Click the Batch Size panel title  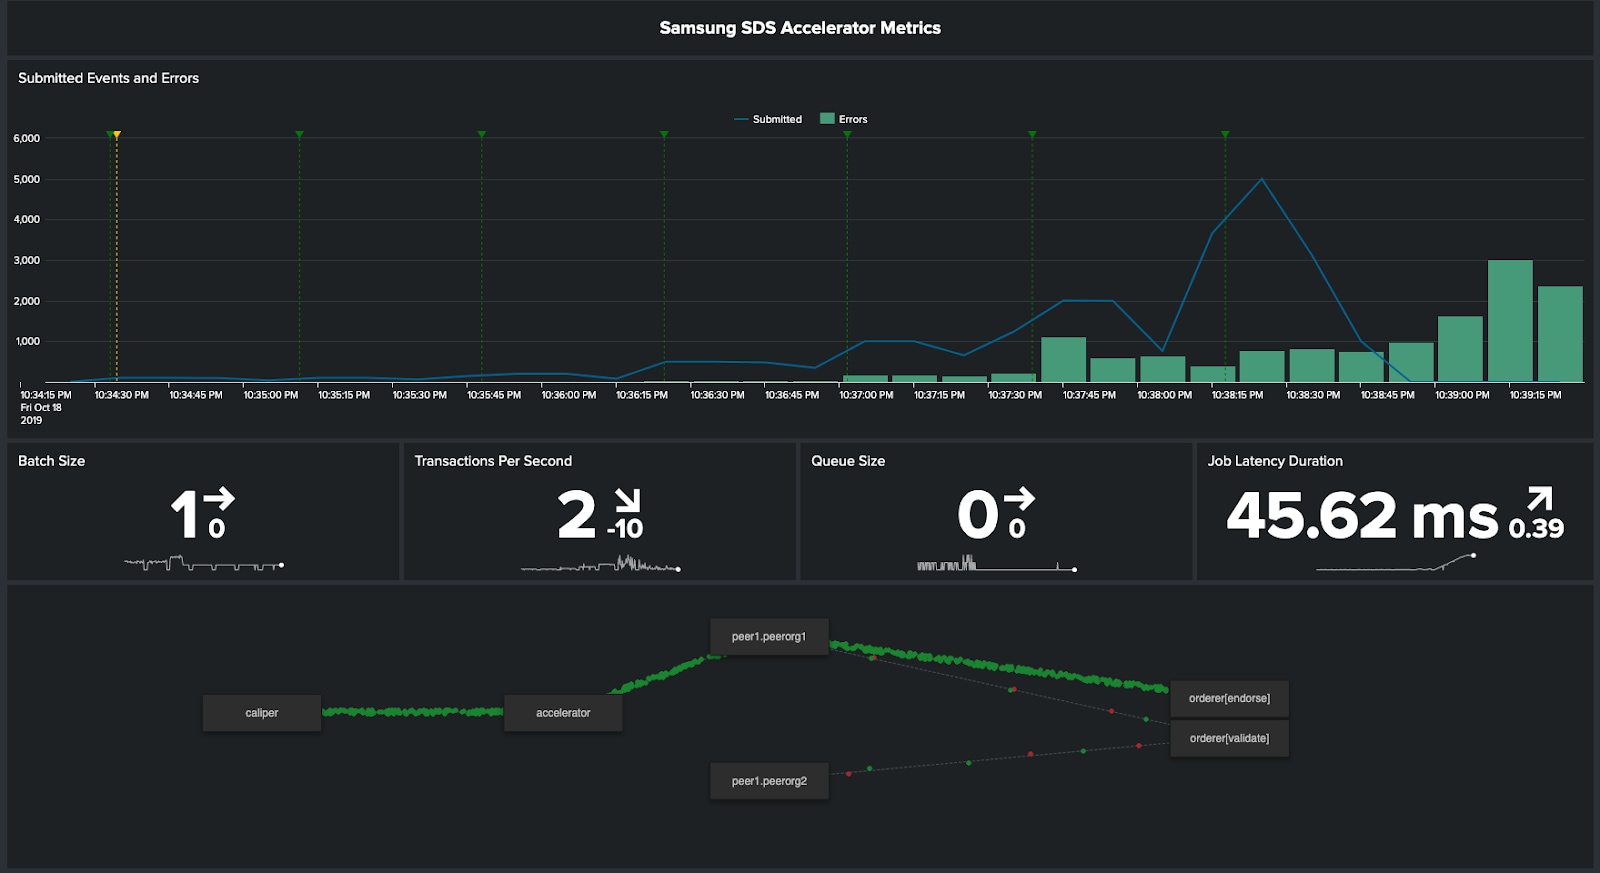[x=51, y=461]
